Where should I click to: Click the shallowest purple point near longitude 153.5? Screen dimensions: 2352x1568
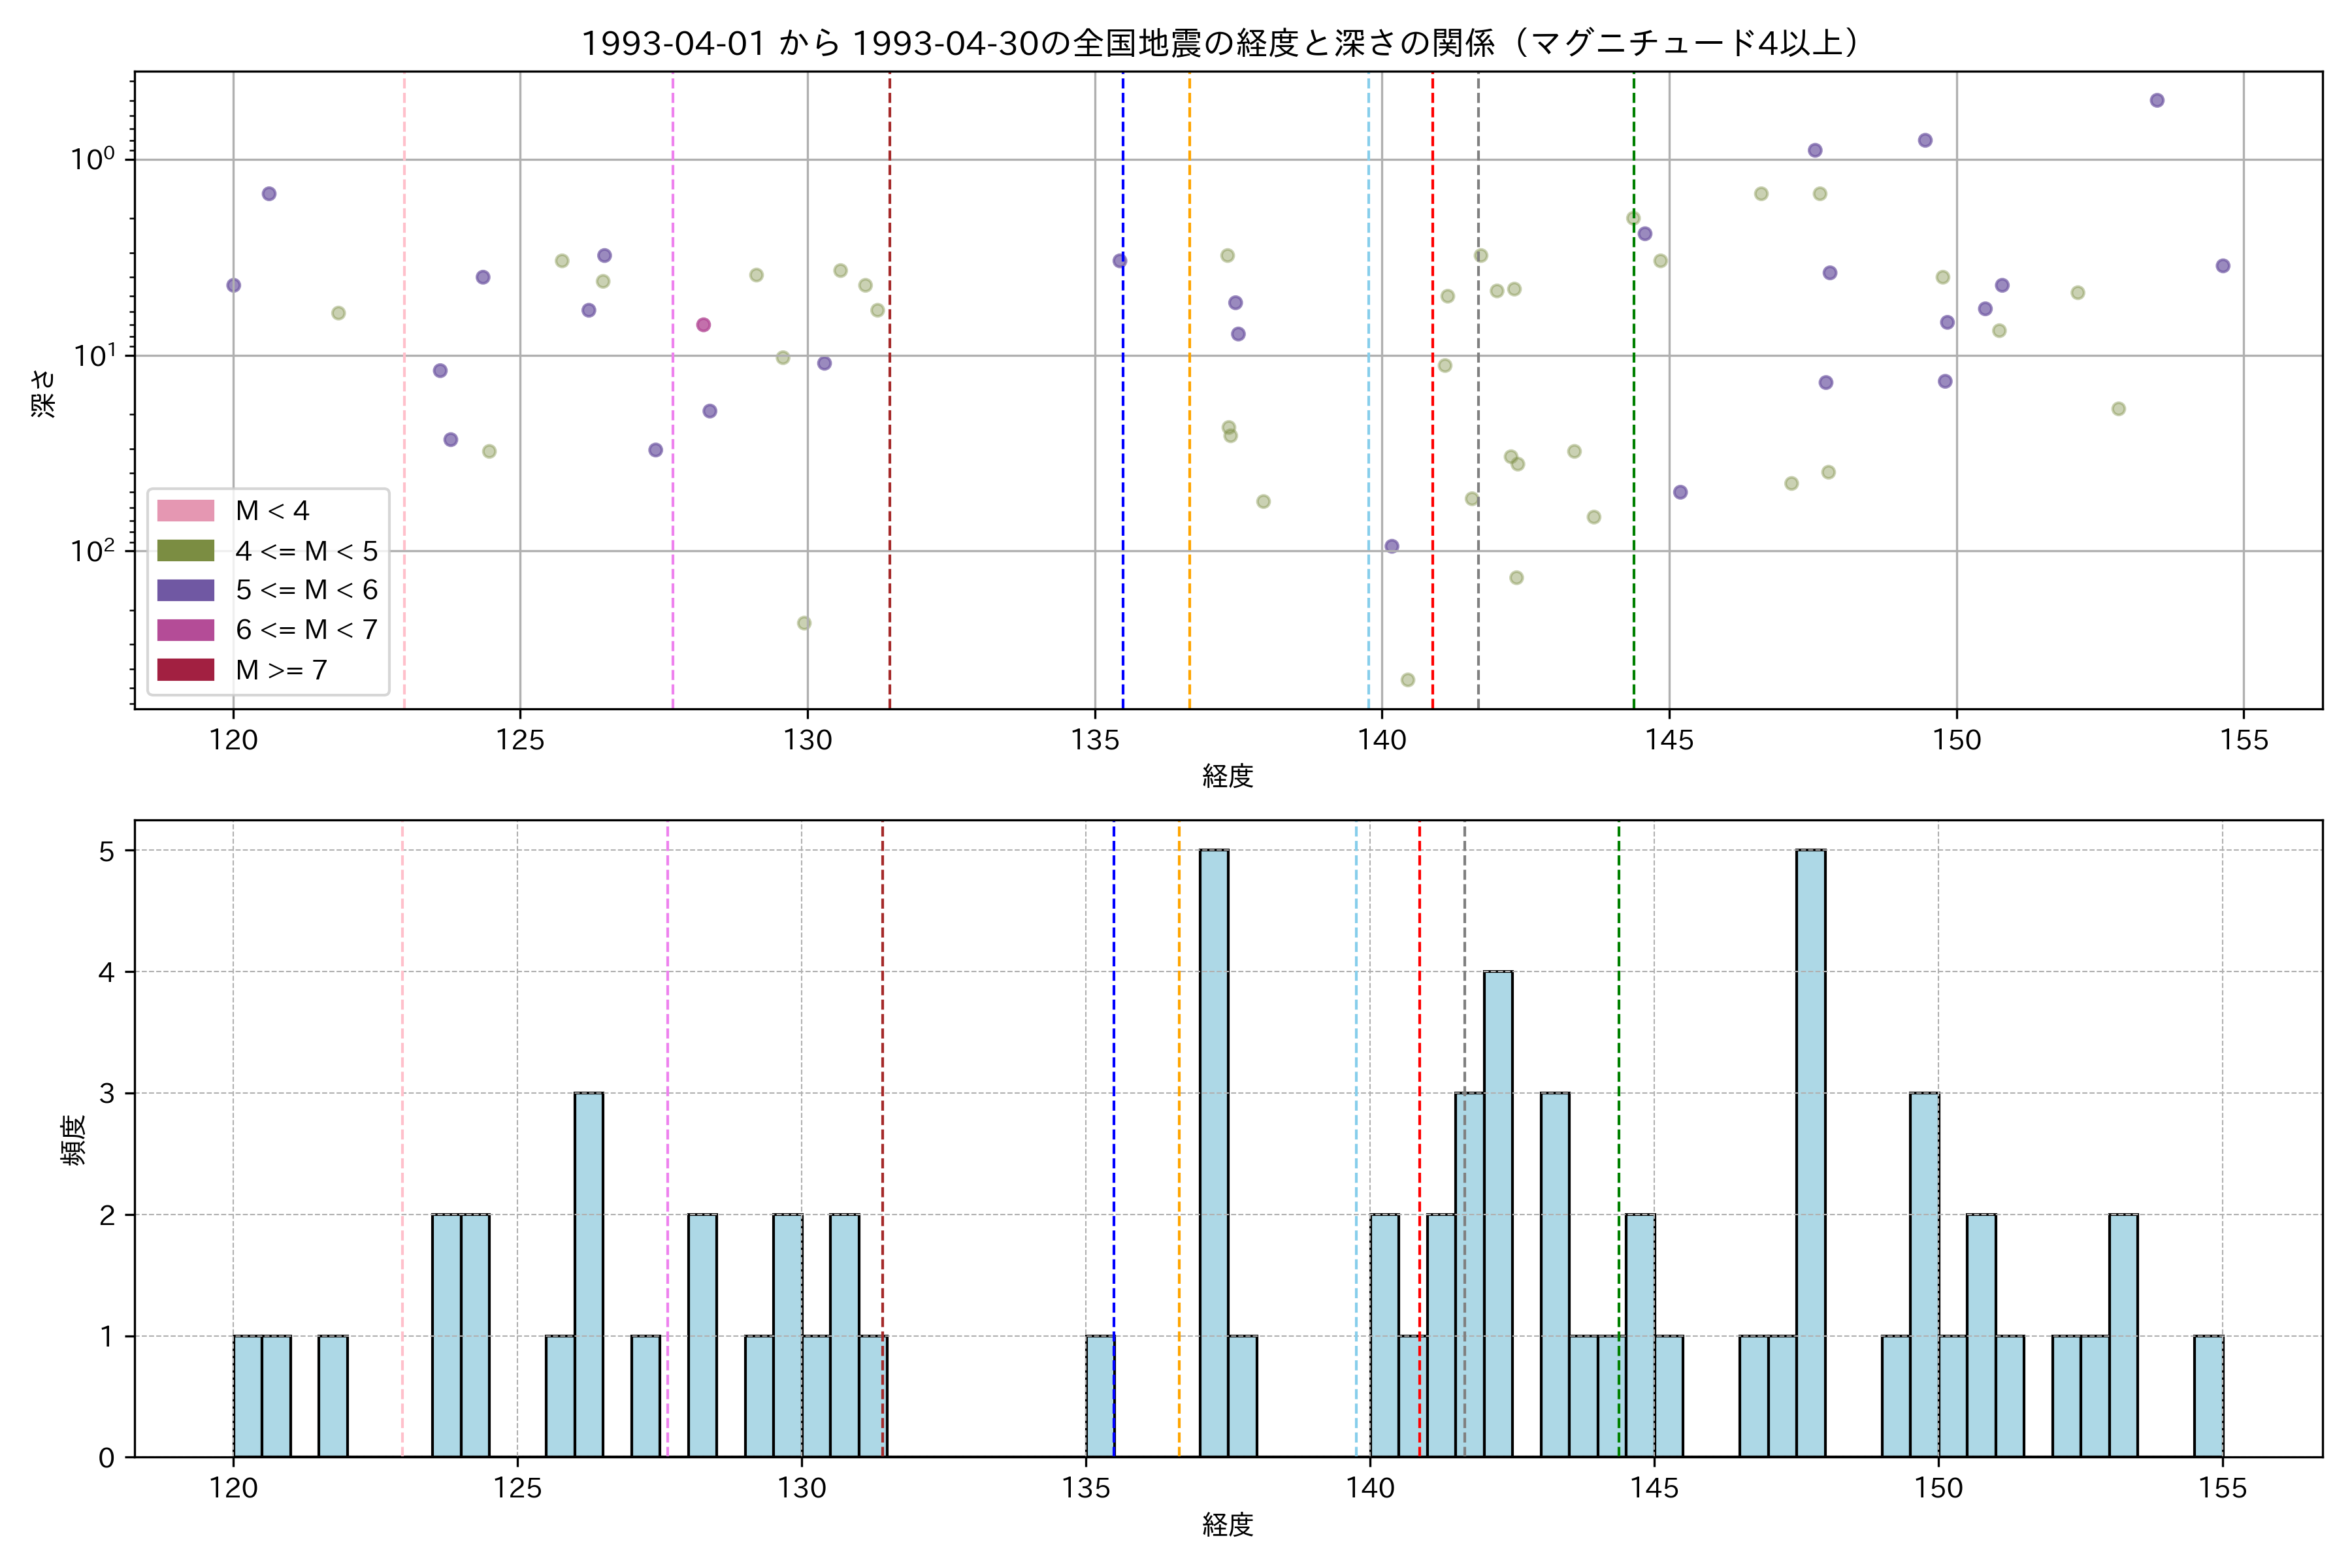pyautogui.click(x=2157, y=100)
